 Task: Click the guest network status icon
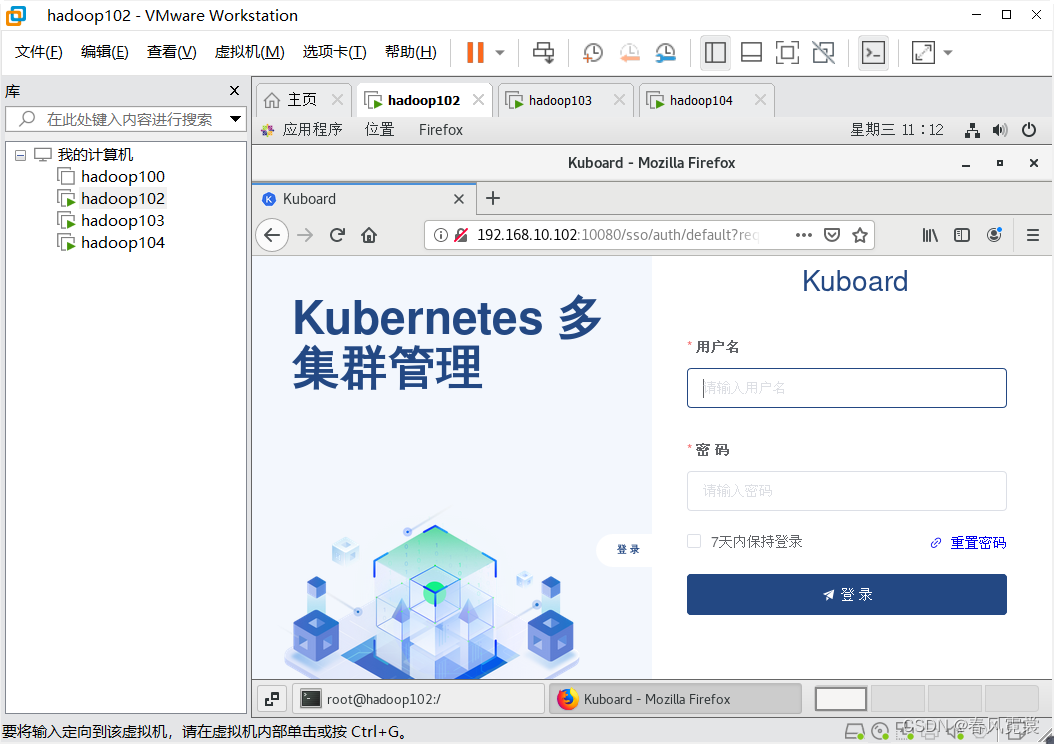pos(972,130)
